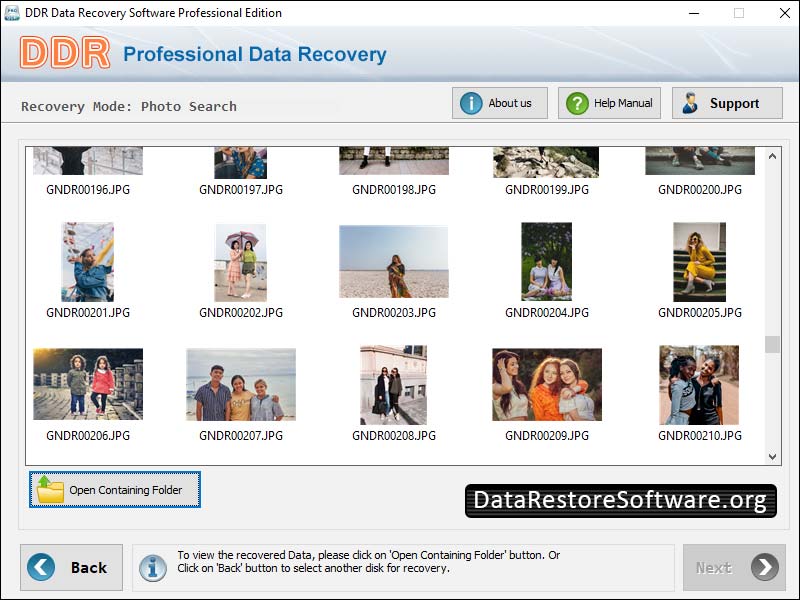Image resolution: width=800 pixels, height=600 pixels.
Task: Click the disabled Next button label
Action: click(713, 568)
